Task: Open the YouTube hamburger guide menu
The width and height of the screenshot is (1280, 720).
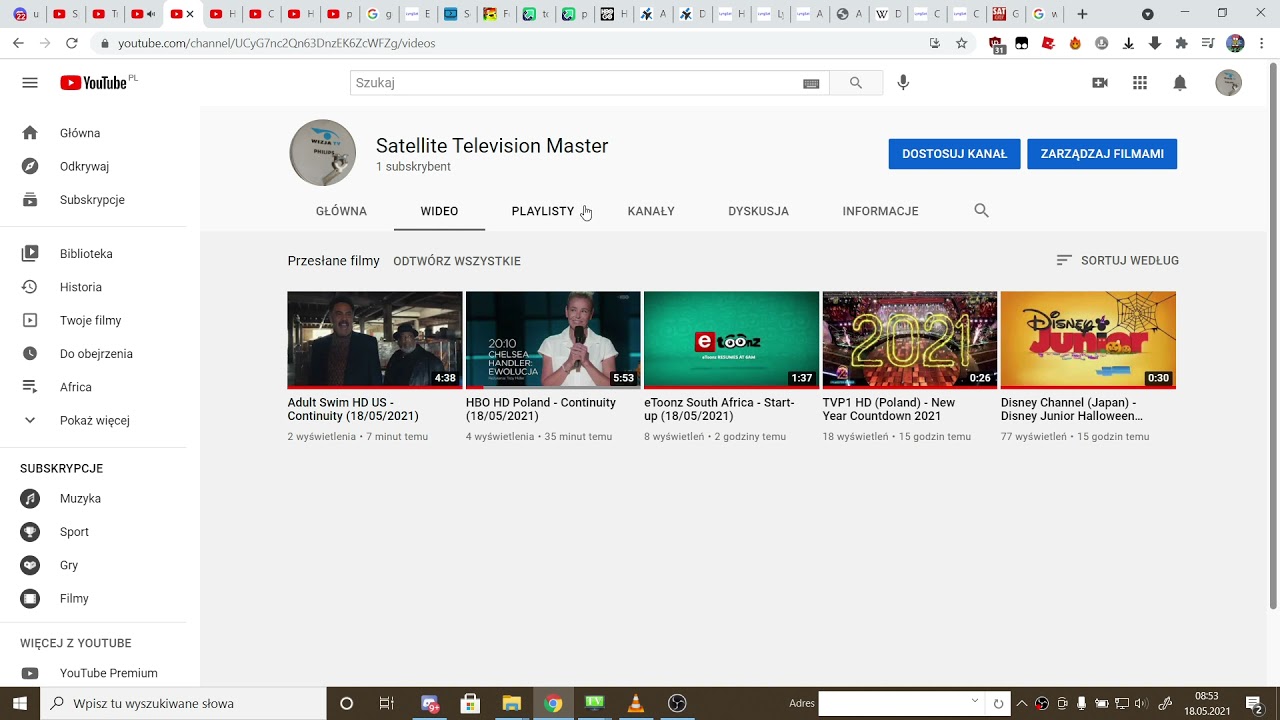Action: click(30, 83)
